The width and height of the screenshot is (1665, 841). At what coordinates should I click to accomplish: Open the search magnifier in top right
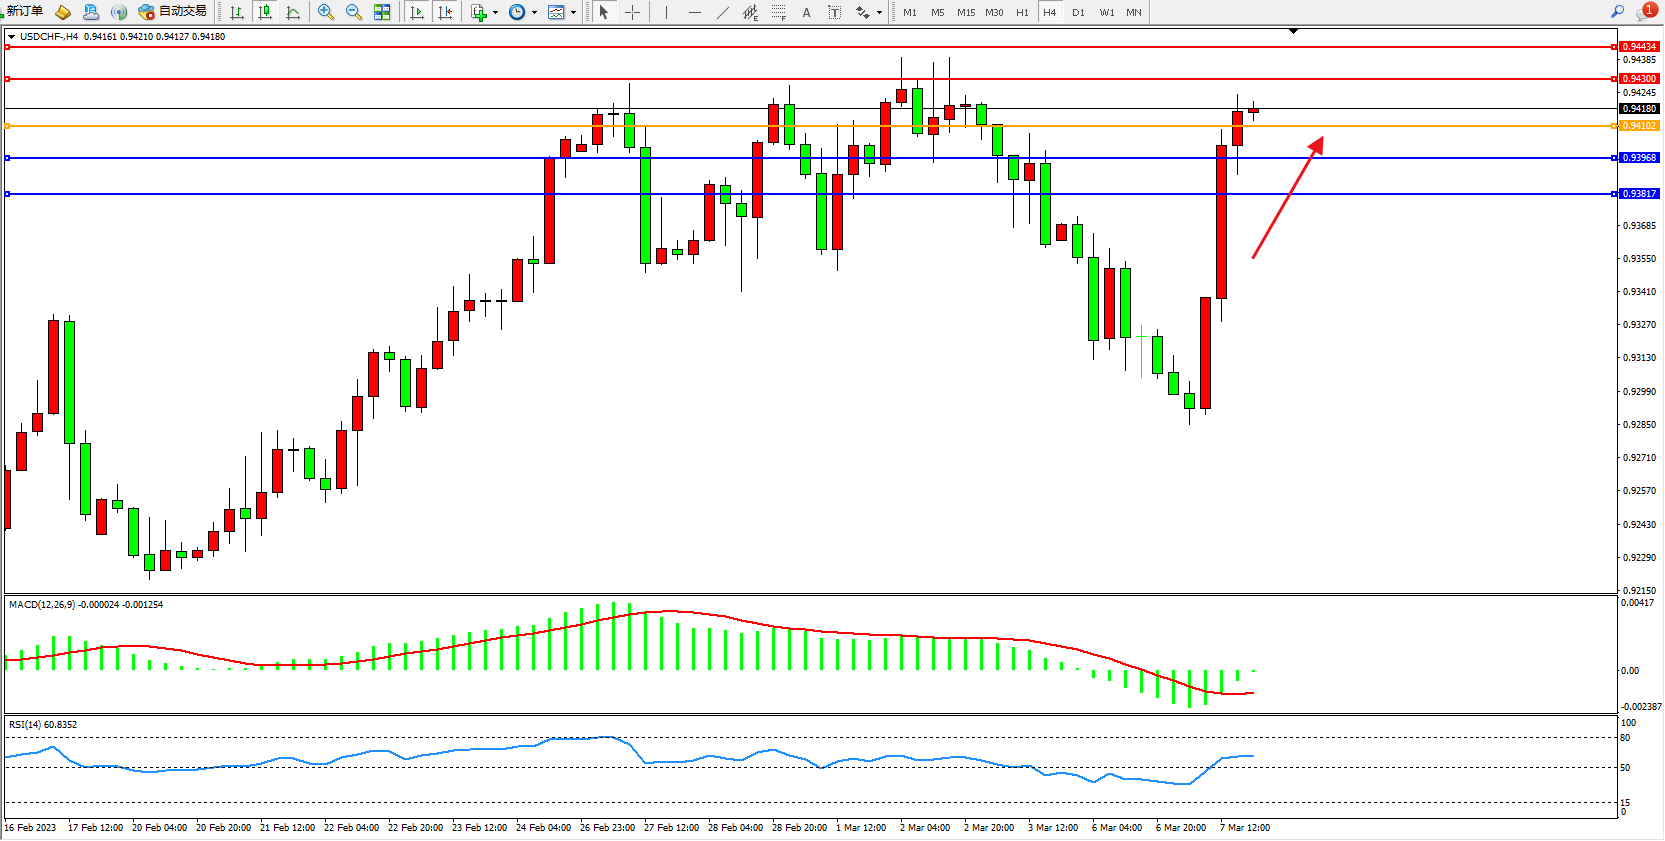click(x=1617, y=12)
